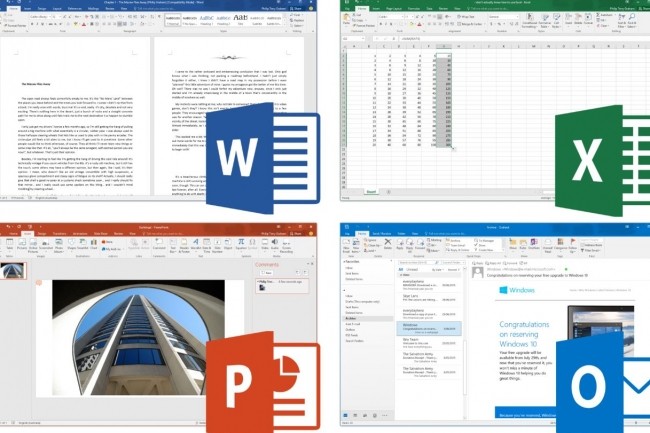Open Filter Email dropdown in Outlook
Screen dimensions: 650x433
pos(591,250)
